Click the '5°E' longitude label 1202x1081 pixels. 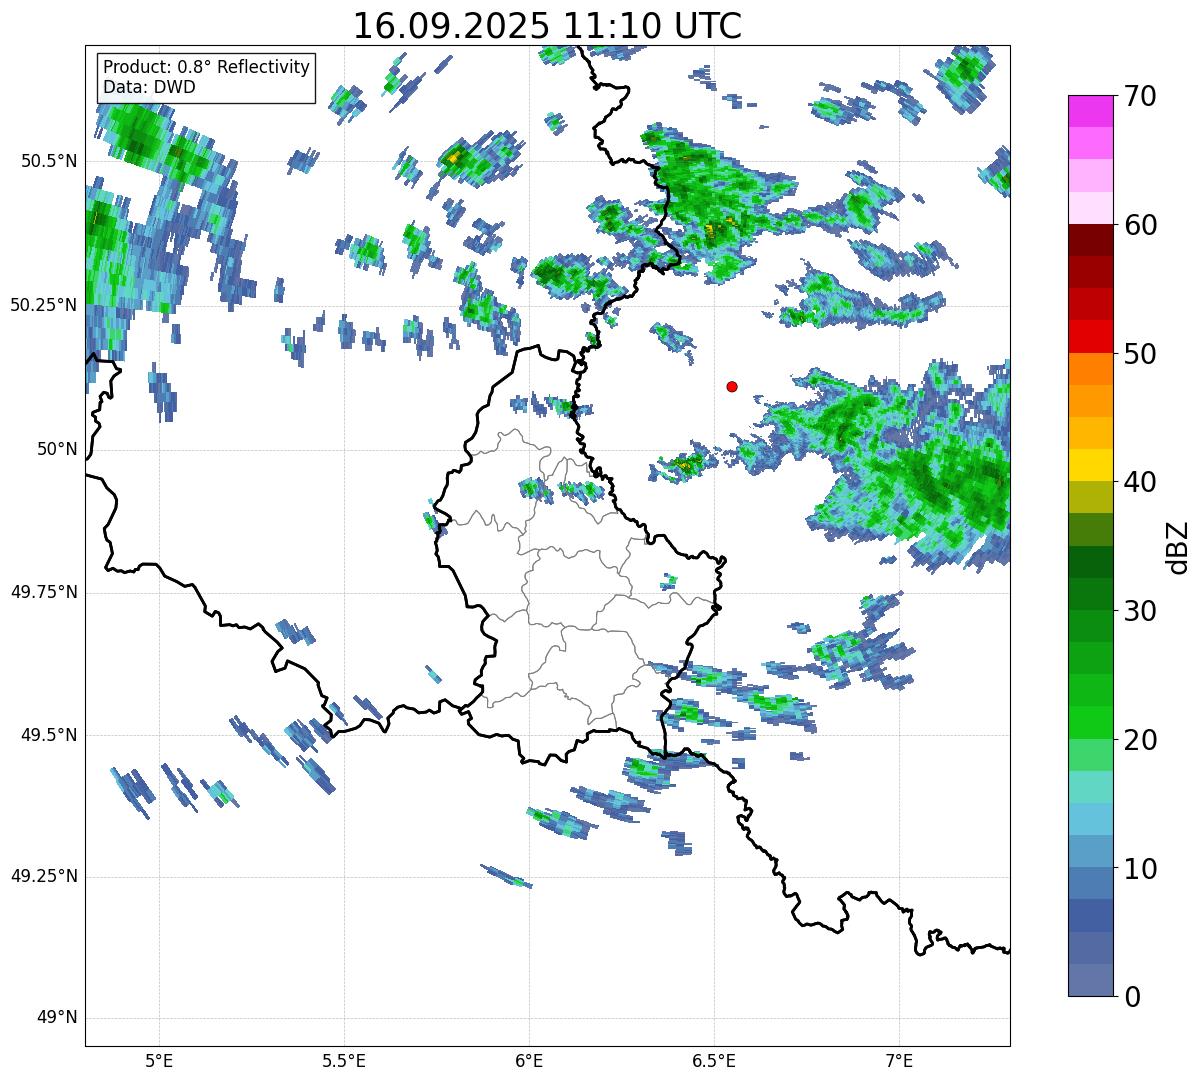tap(159, 1060)
